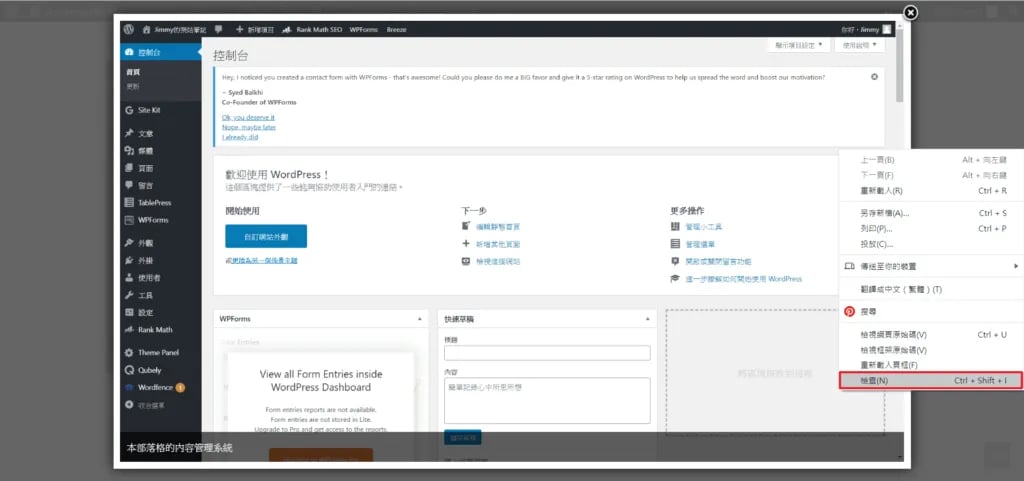The image size is (1024, 481).
Task: Open the 外掛 plugins sidebar menu
Action: (x=161, y=260)
